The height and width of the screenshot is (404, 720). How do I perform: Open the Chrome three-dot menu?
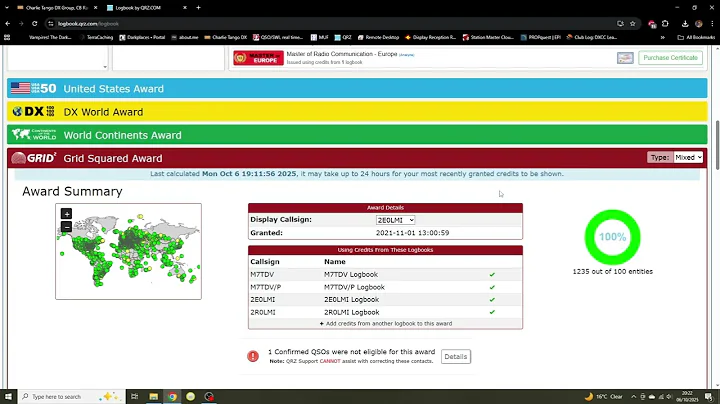tap(712, 23)
